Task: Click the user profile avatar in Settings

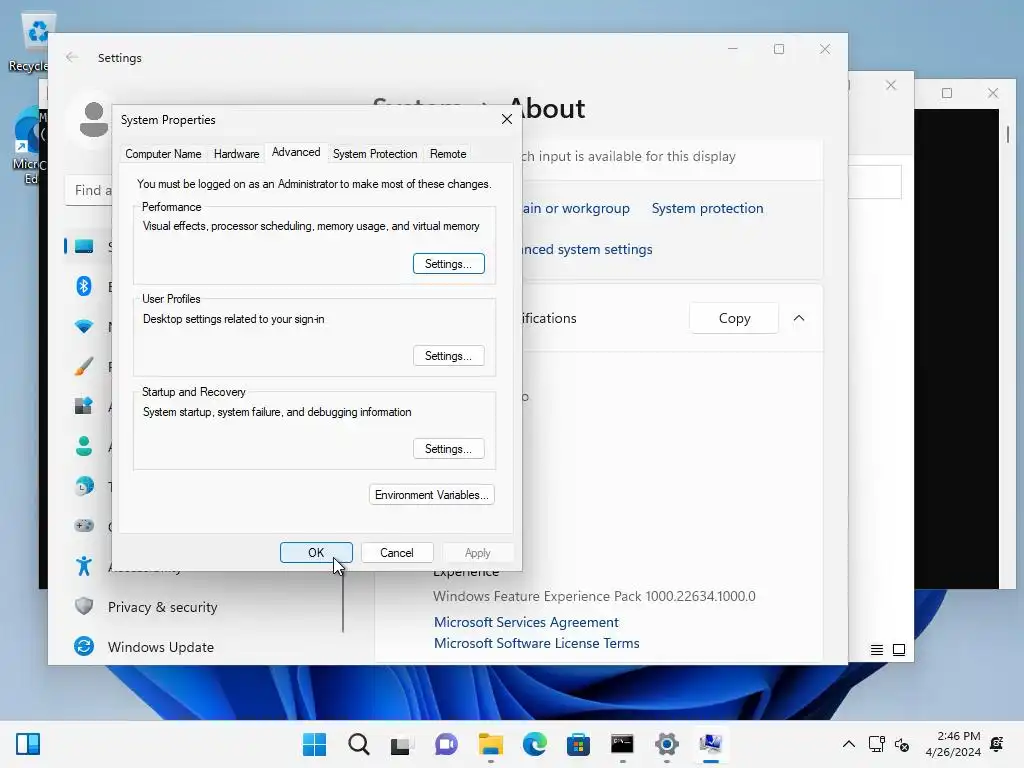Action: (93, 120)
